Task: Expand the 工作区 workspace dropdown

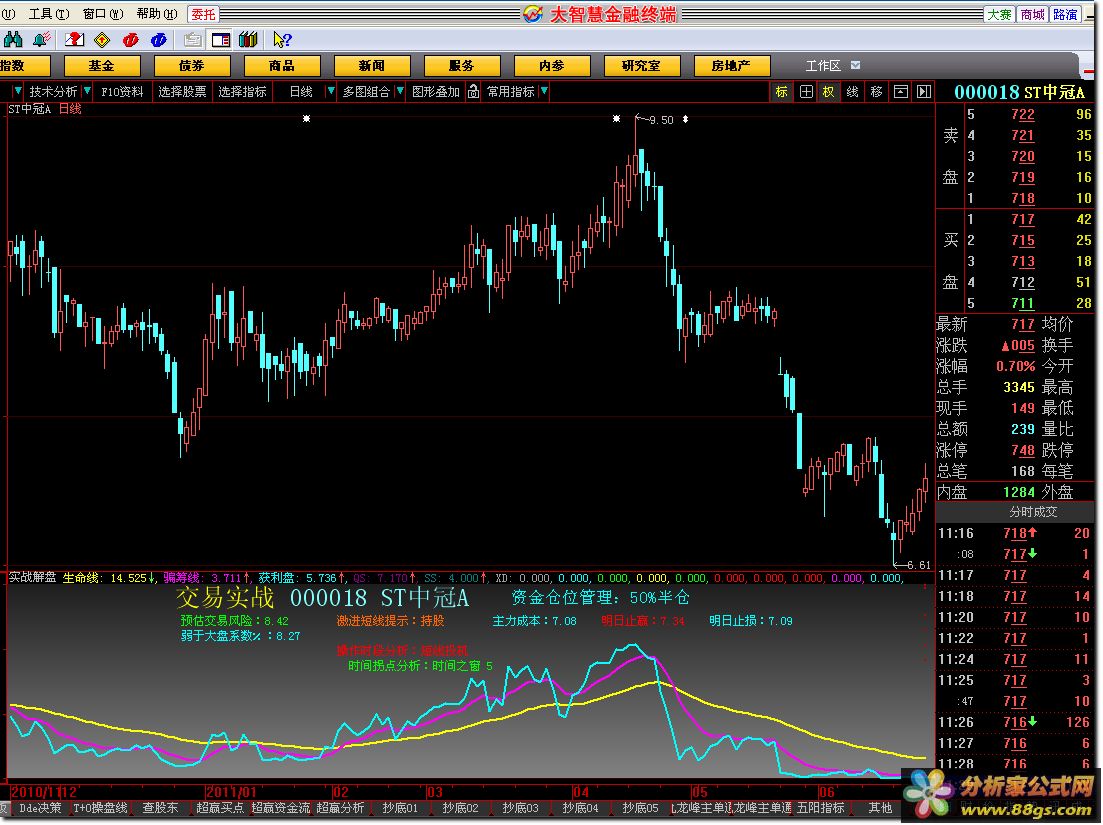Action: (x=855, y=65)
